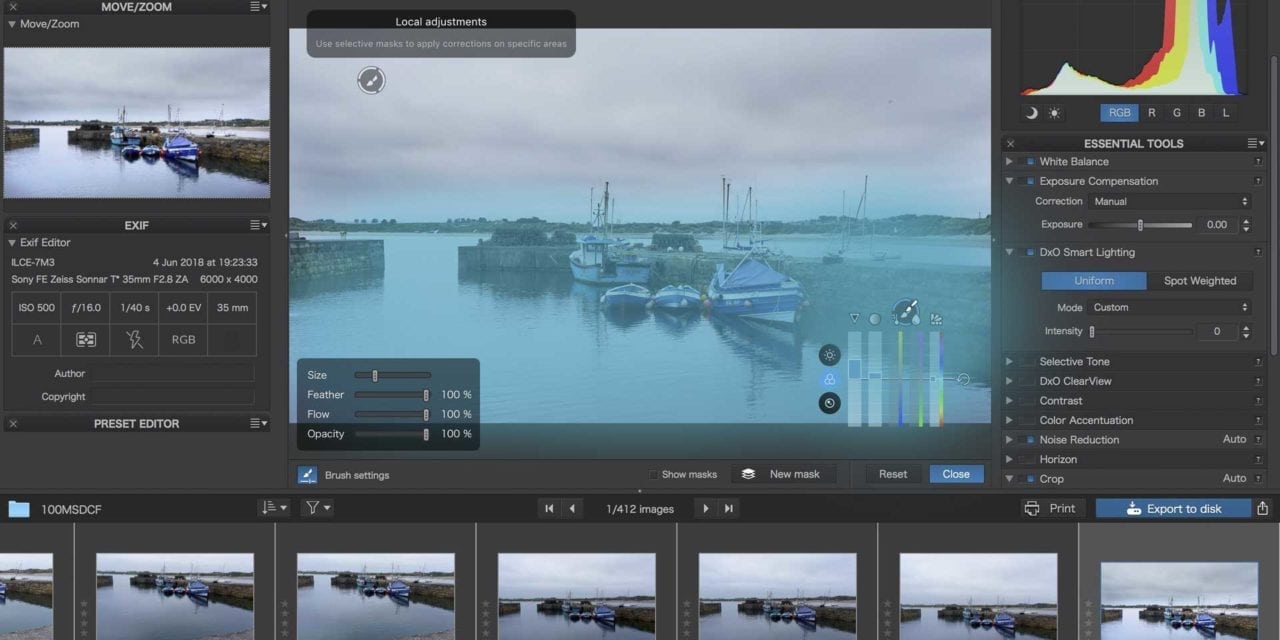Open the Correction Manual dropdown

tap(1170, 202)
